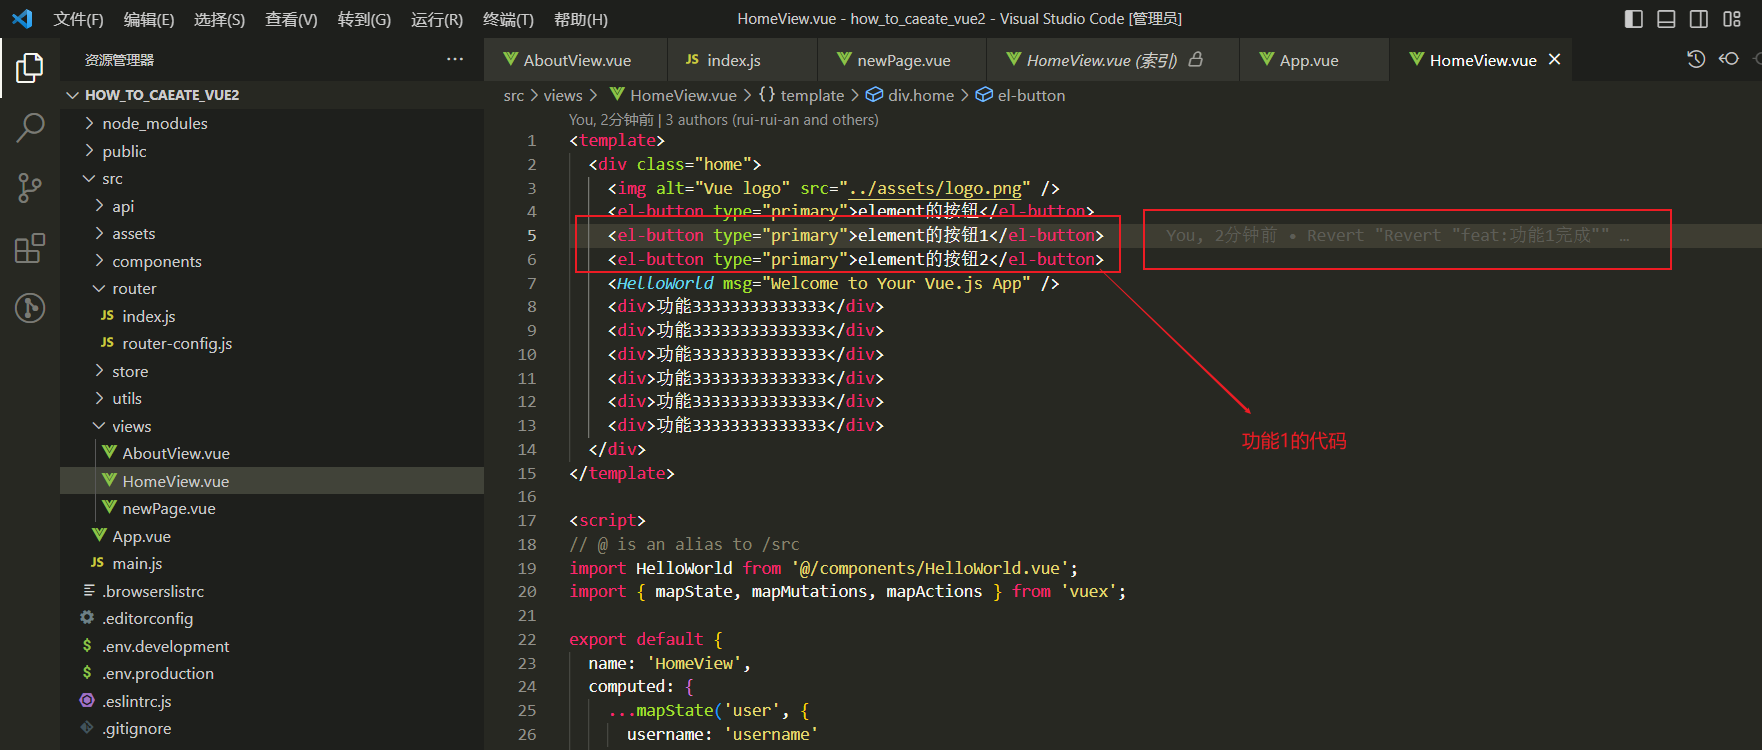Image resolution: width=1762 pixels, height=750 pixels.
Task: Open newPage.vue in the explorer tree
Action: (x=272, y=508)
